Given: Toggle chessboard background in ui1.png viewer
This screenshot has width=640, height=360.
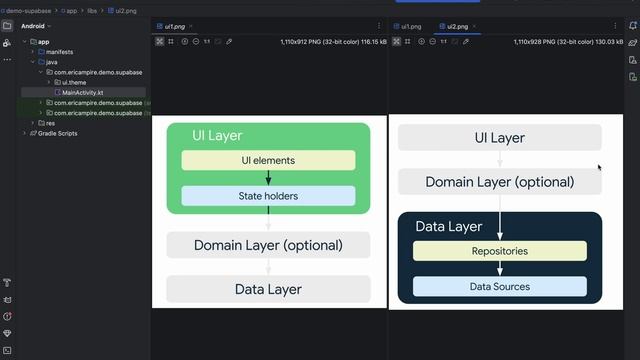Looking at the screenshot, I should pos(160,42).
